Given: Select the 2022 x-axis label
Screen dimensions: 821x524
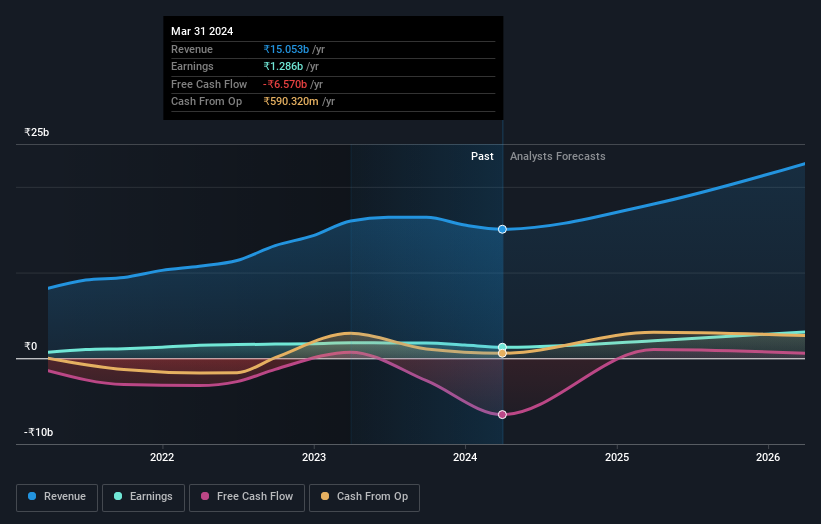Looking at the screenshot, I should tap(162, 457).
